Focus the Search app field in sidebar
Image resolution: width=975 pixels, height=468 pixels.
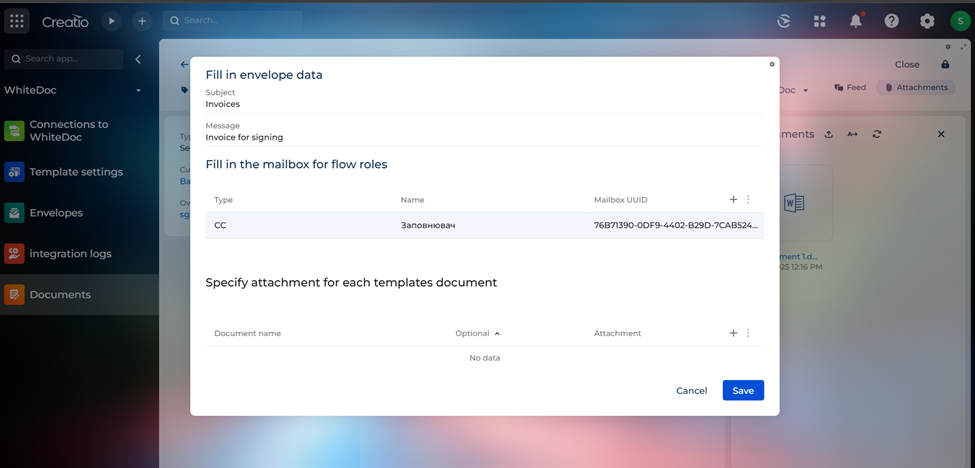click(63, 59)
